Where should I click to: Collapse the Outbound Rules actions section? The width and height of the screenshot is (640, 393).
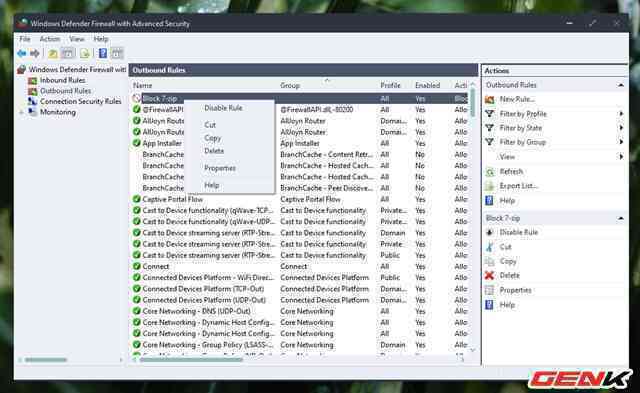coord(621,85)
